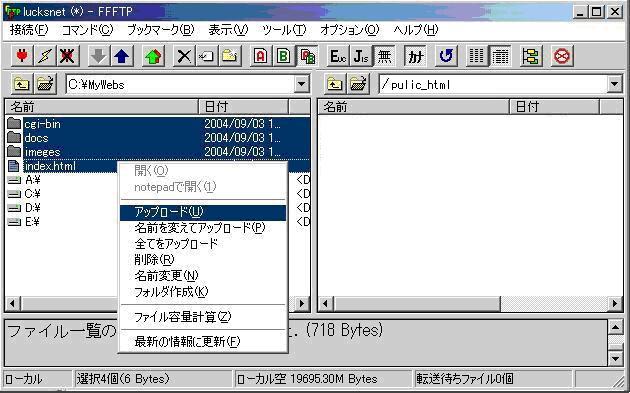Toggle no kanji conversion 無 button
The image size is (630, 393).
point(384,56)
